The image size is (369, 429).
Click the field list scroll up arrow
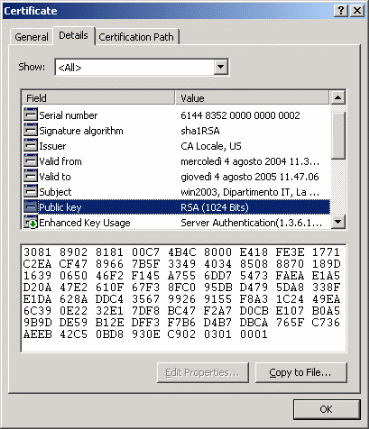click(x=338, y=98)
